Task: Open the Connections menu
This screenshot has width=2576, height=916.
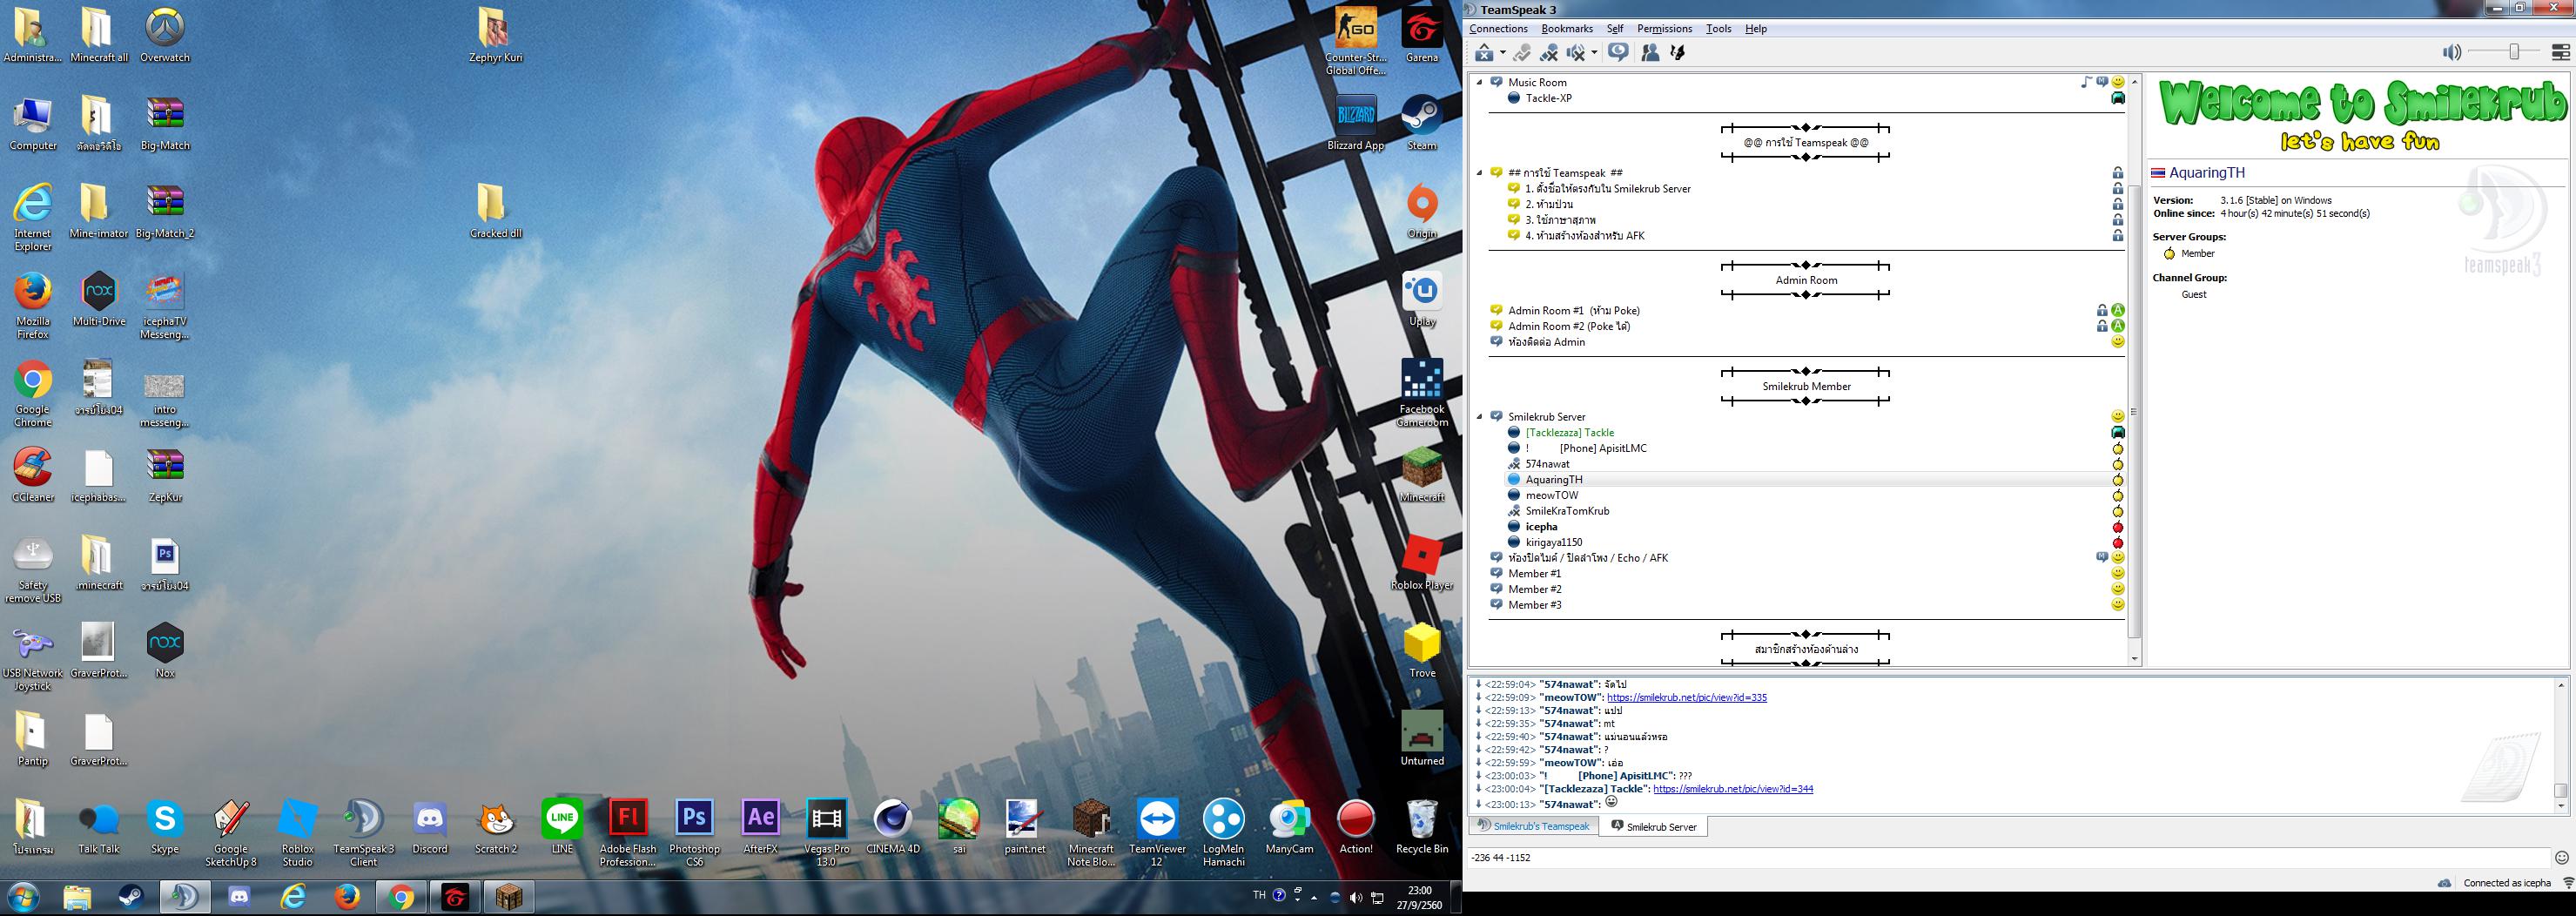Action: pos(1498,29)
